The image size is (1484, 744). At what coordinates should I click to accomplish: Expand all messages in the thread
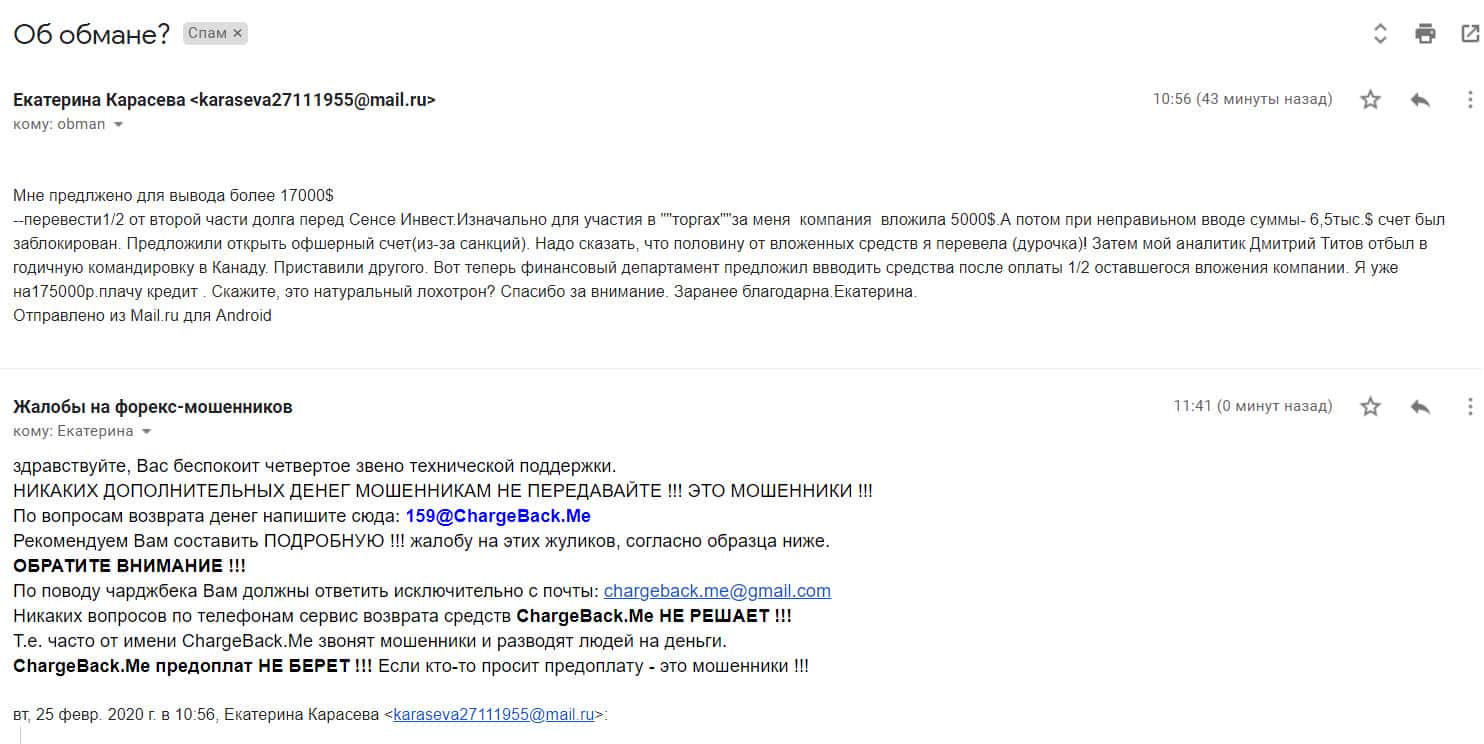(x=1380, y=33)
